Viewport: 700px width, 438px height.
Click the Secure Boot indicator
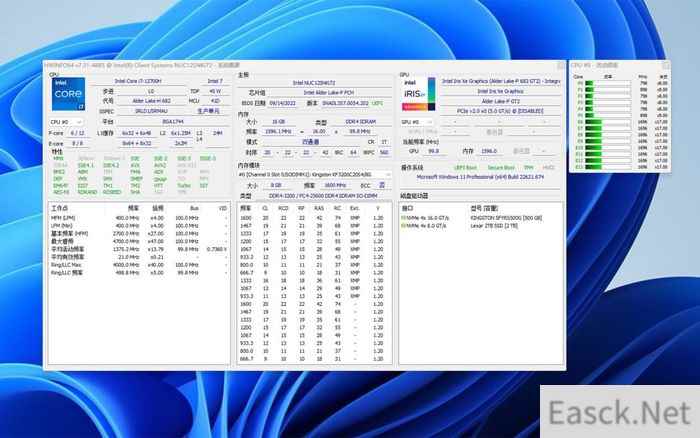tap(501, 167)
